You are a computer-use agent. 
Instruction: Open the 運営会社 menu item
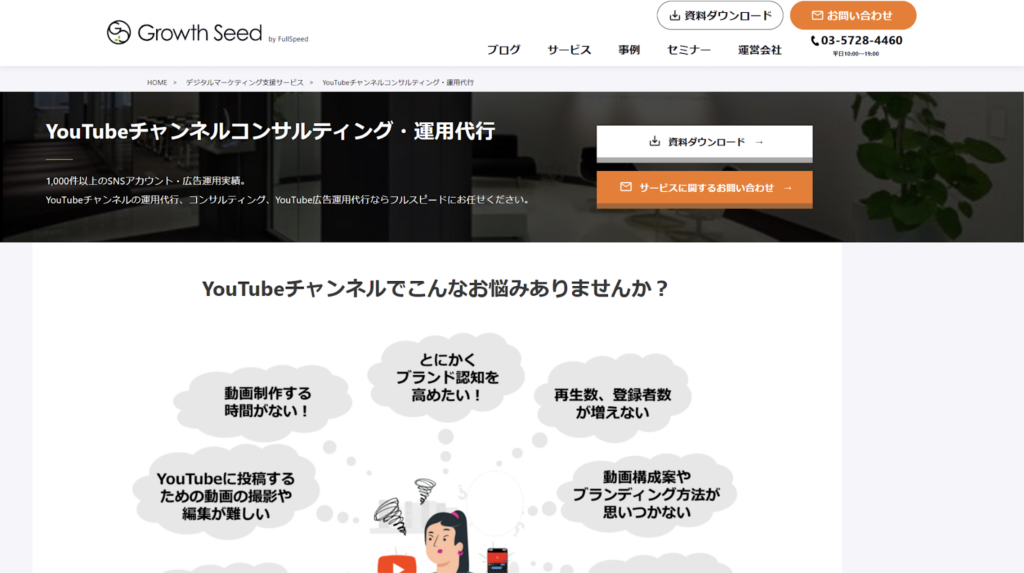[x=760, y=50]
